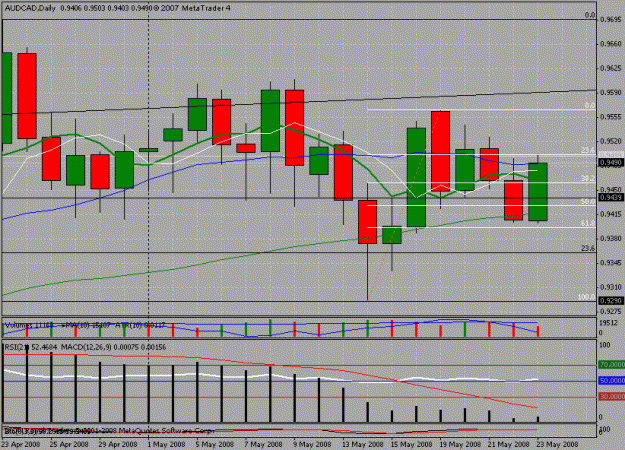625x450 pixels.
Task: Select the last green candle on 23 May 2008
Action: pyautogui.click(x=538, y=191)
